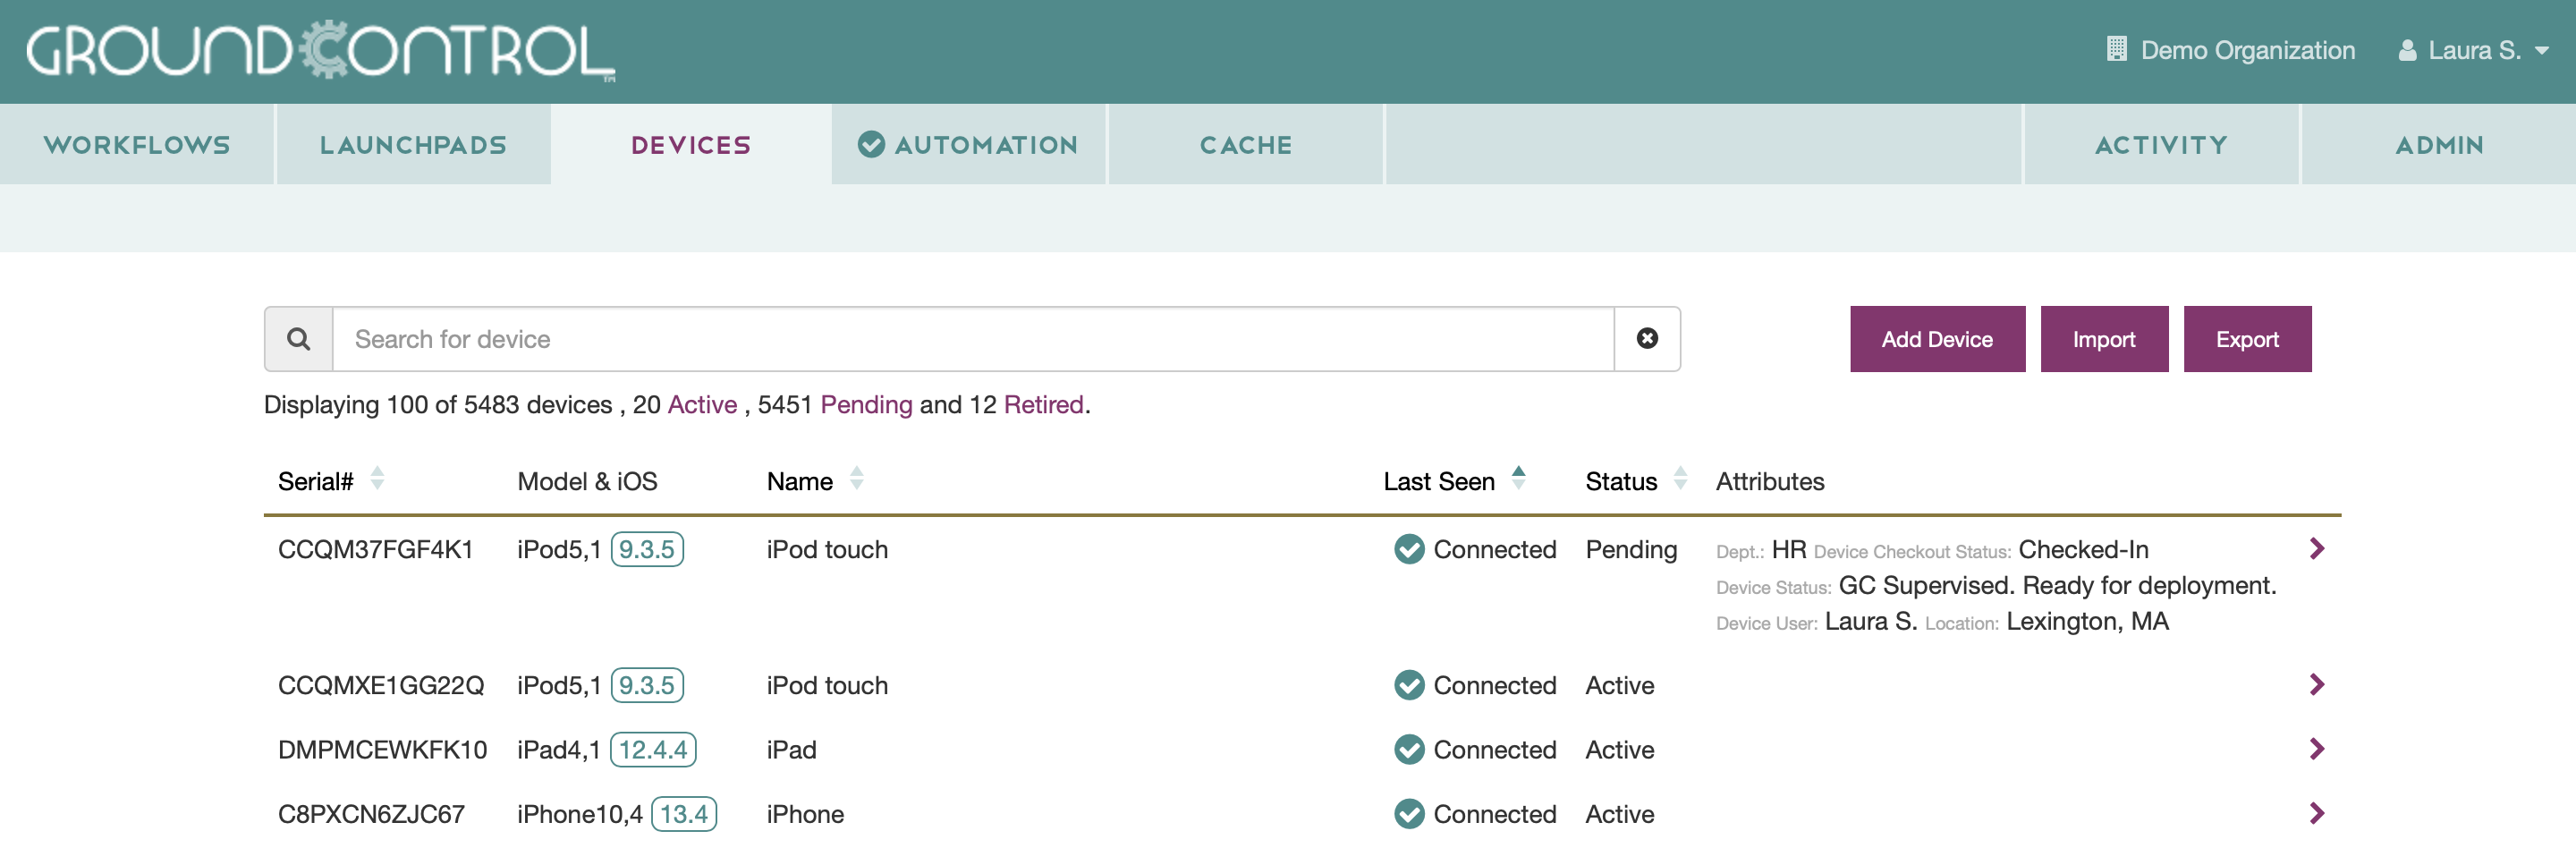Click the Model & iOS column header
This screenshot has height=848, width=2576.
(587, 481)
